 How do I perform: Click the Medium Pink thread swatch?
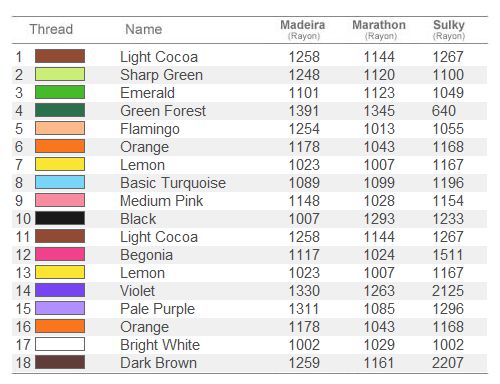60,200
